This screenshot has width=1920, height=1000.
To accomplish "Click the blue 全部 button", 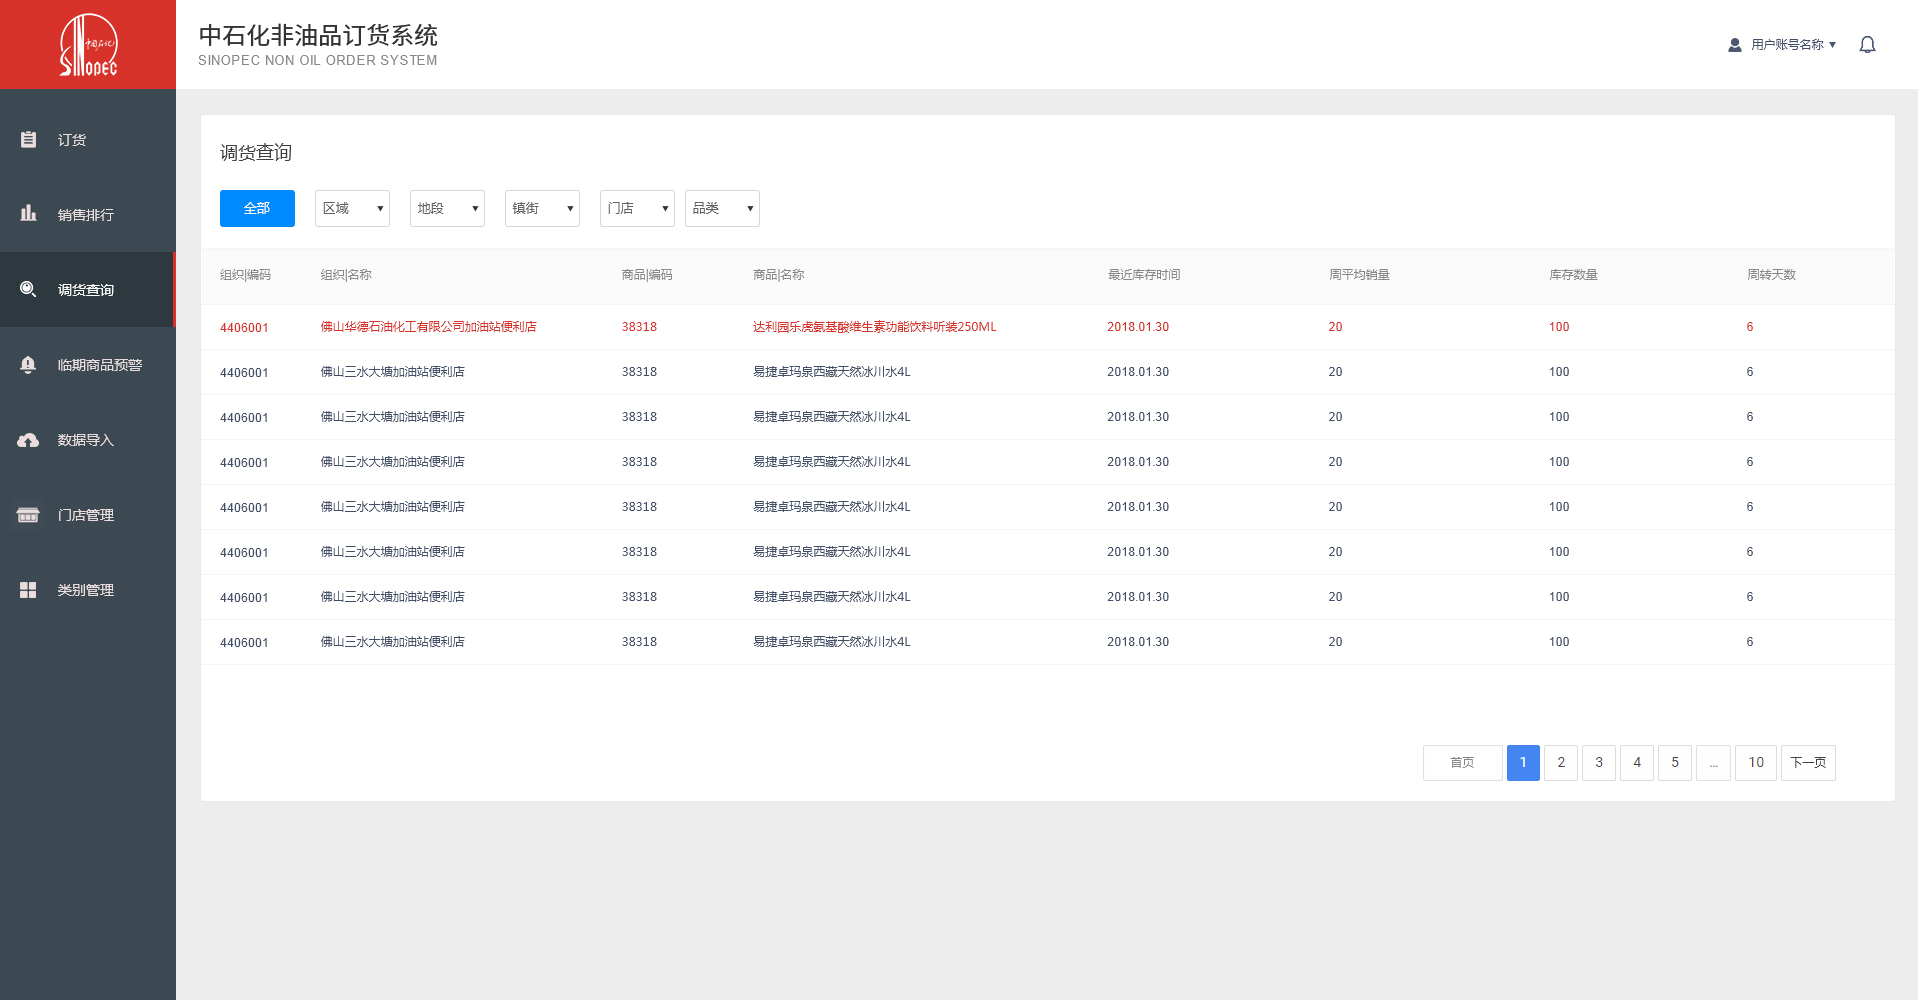I will (257, 208).
